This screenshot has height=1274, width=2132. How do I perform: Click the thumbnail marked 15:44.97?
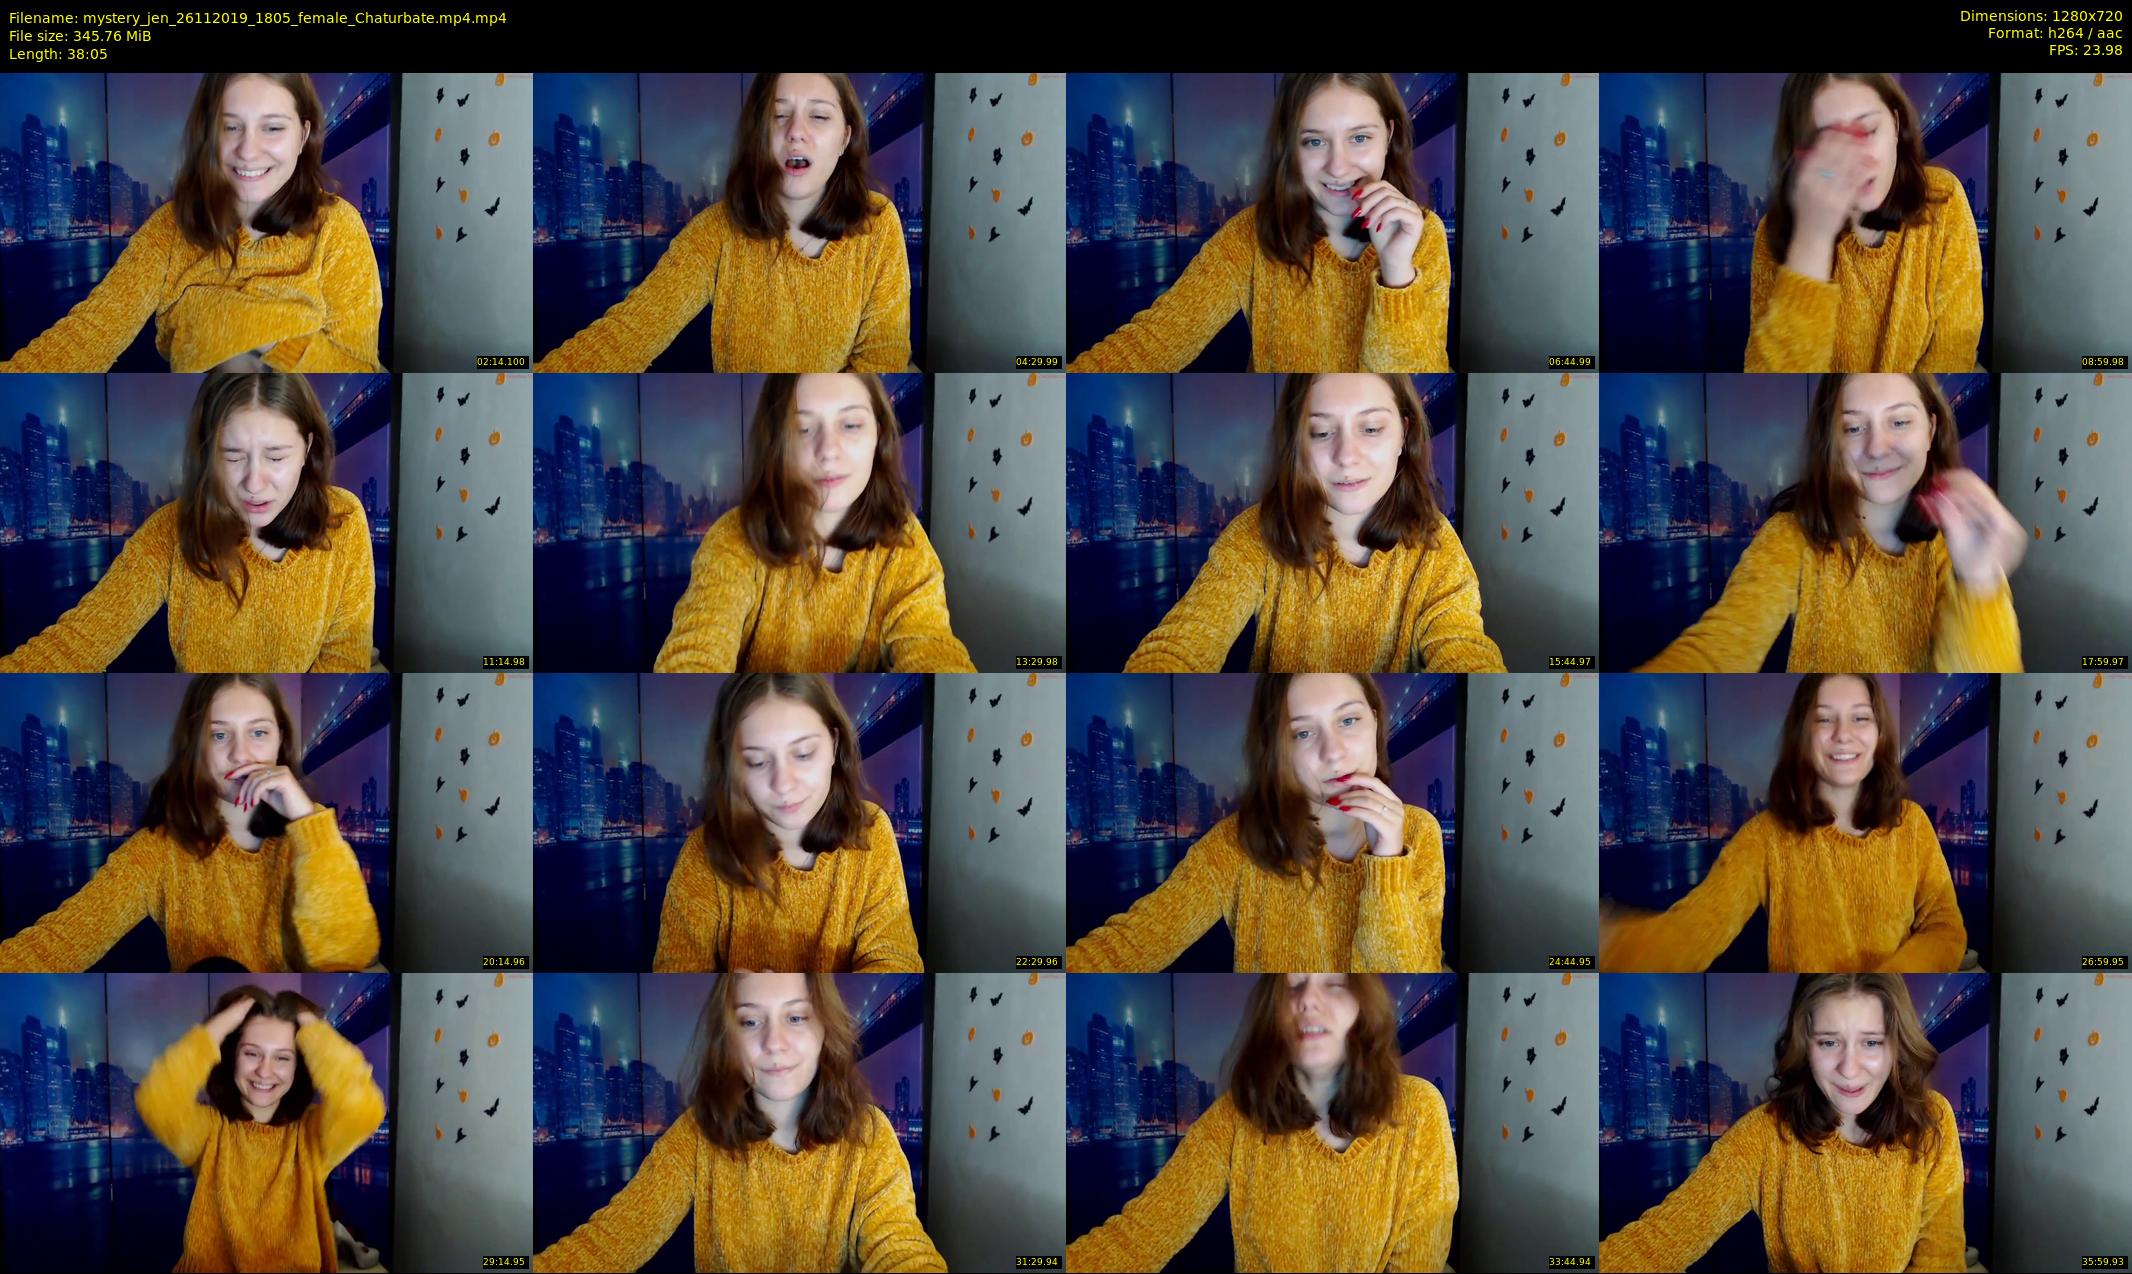tap(1332, 522)
